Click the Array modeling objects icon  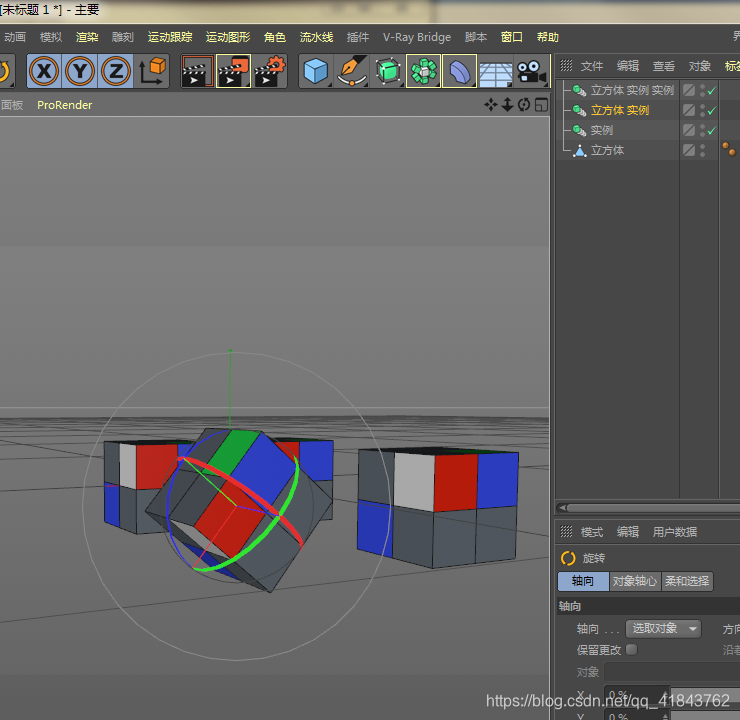click(x=424, y=71)
